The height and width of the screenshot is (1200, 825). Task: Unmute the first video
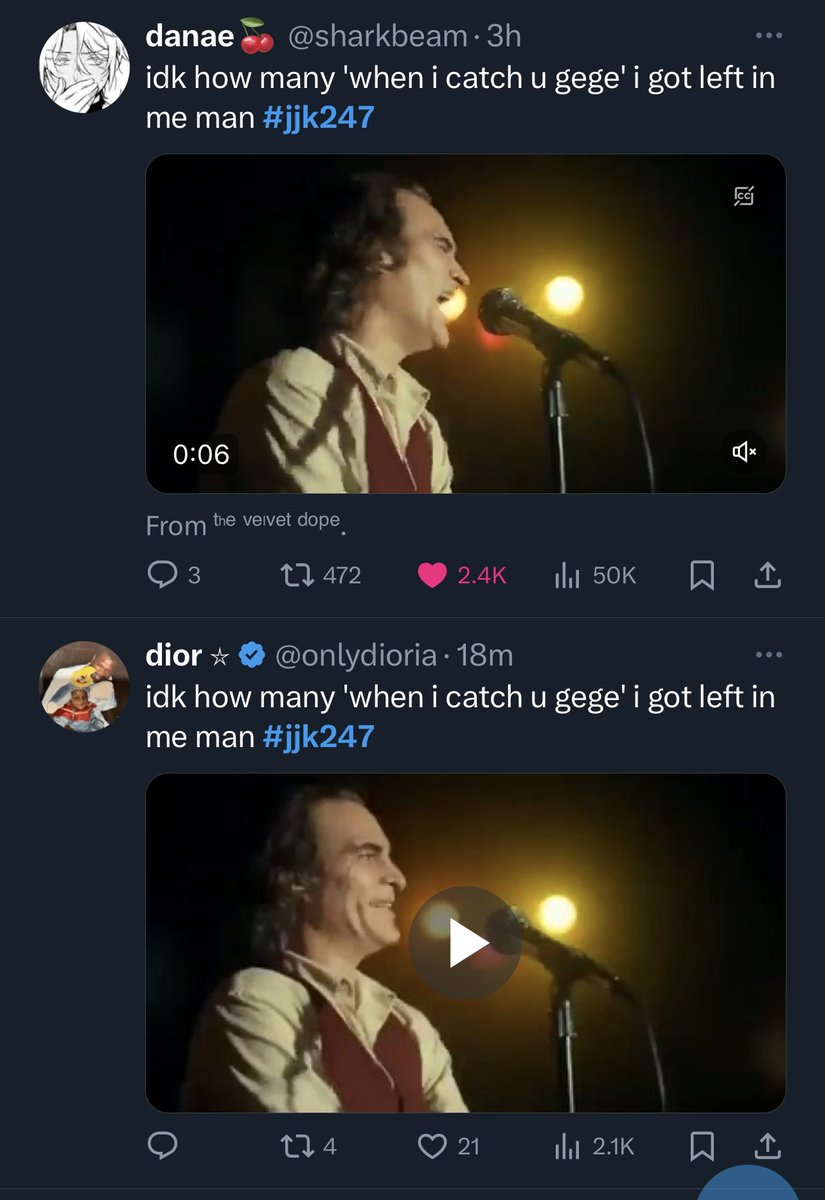tap(745, 453)
